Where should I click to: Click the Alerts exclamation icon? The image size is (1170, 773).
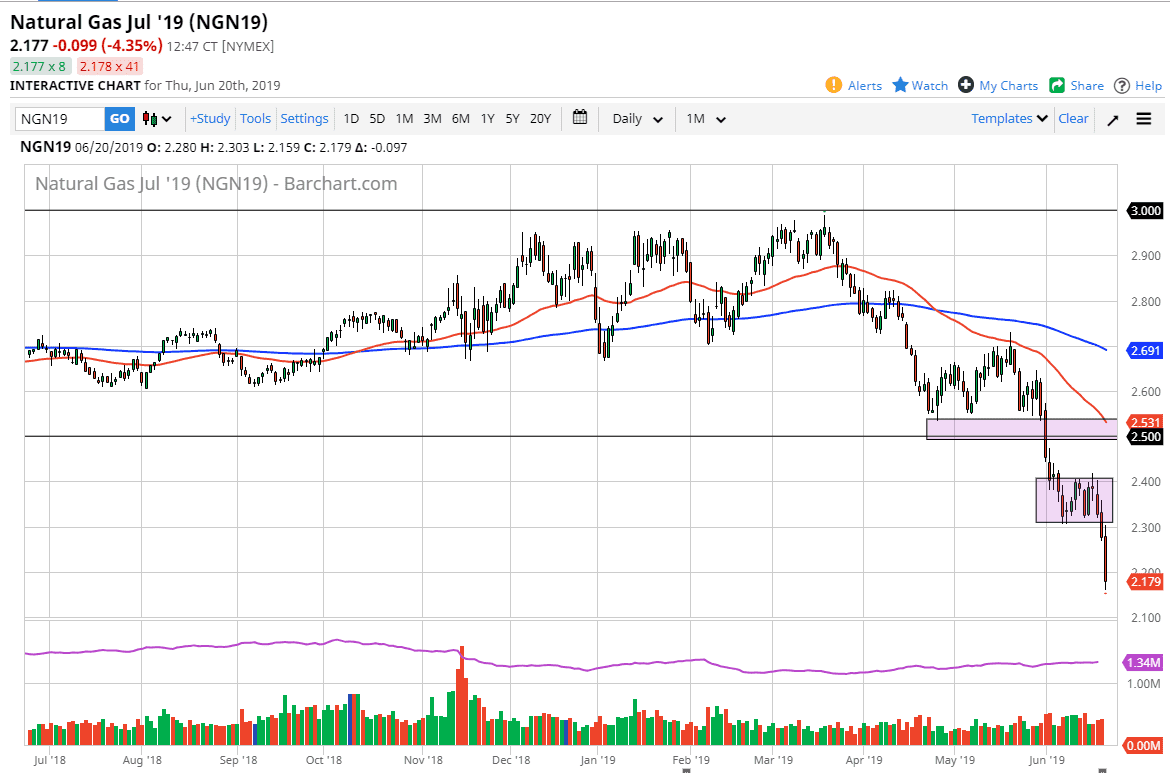pos(833,85)
